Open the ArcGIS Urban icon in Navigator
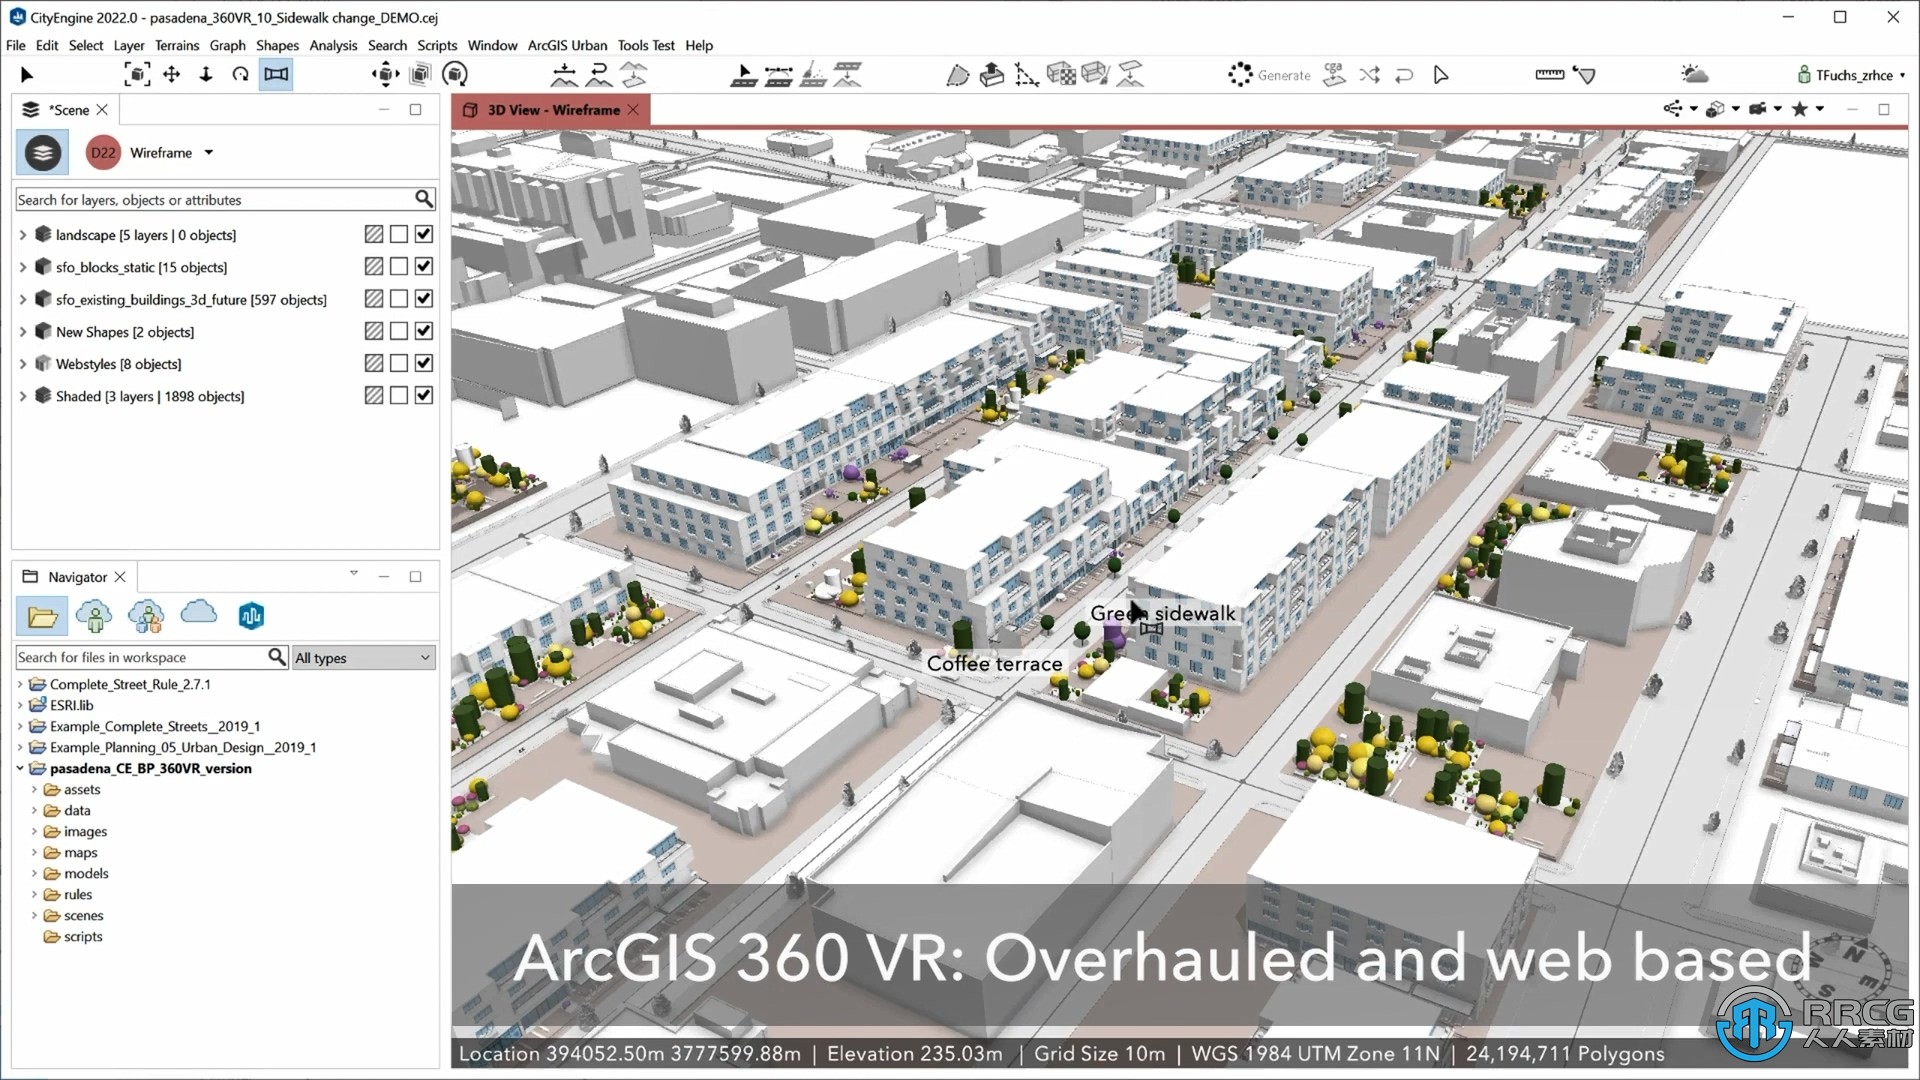The image size is (1920, 1080). [251, 617]
